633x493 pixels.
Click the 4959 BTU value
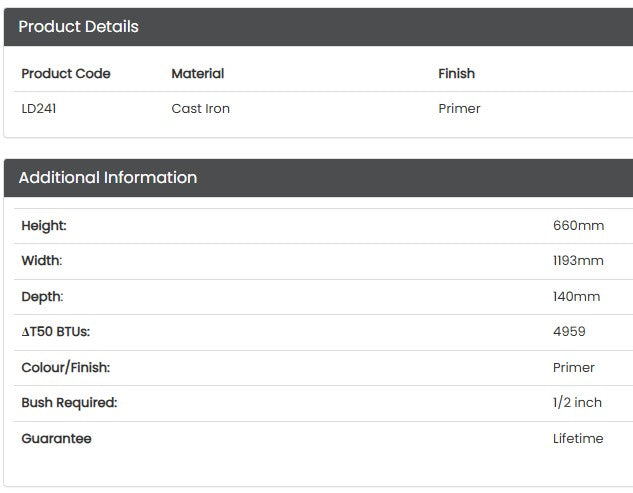(569, 332)
